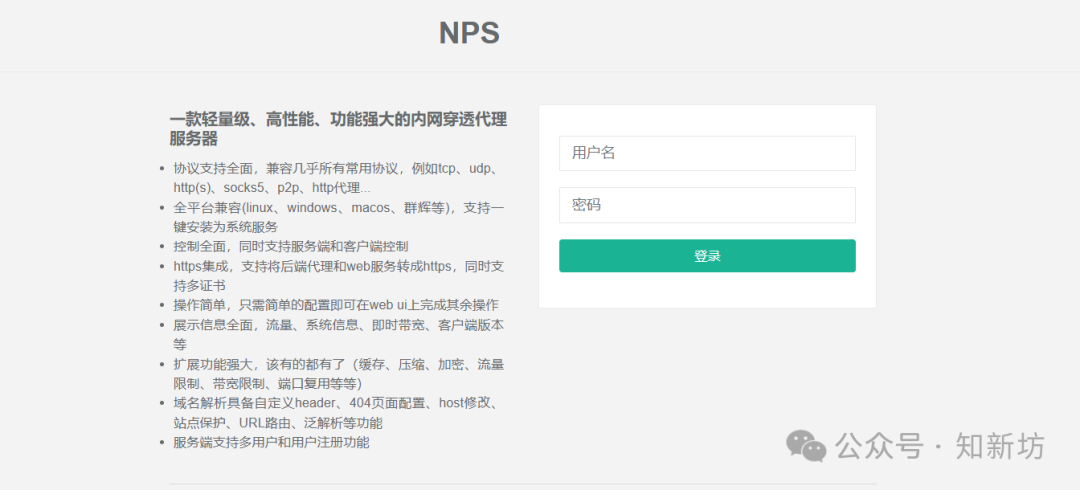Click the line 服务端支持多用户和用户注册功能

[271, 442]
